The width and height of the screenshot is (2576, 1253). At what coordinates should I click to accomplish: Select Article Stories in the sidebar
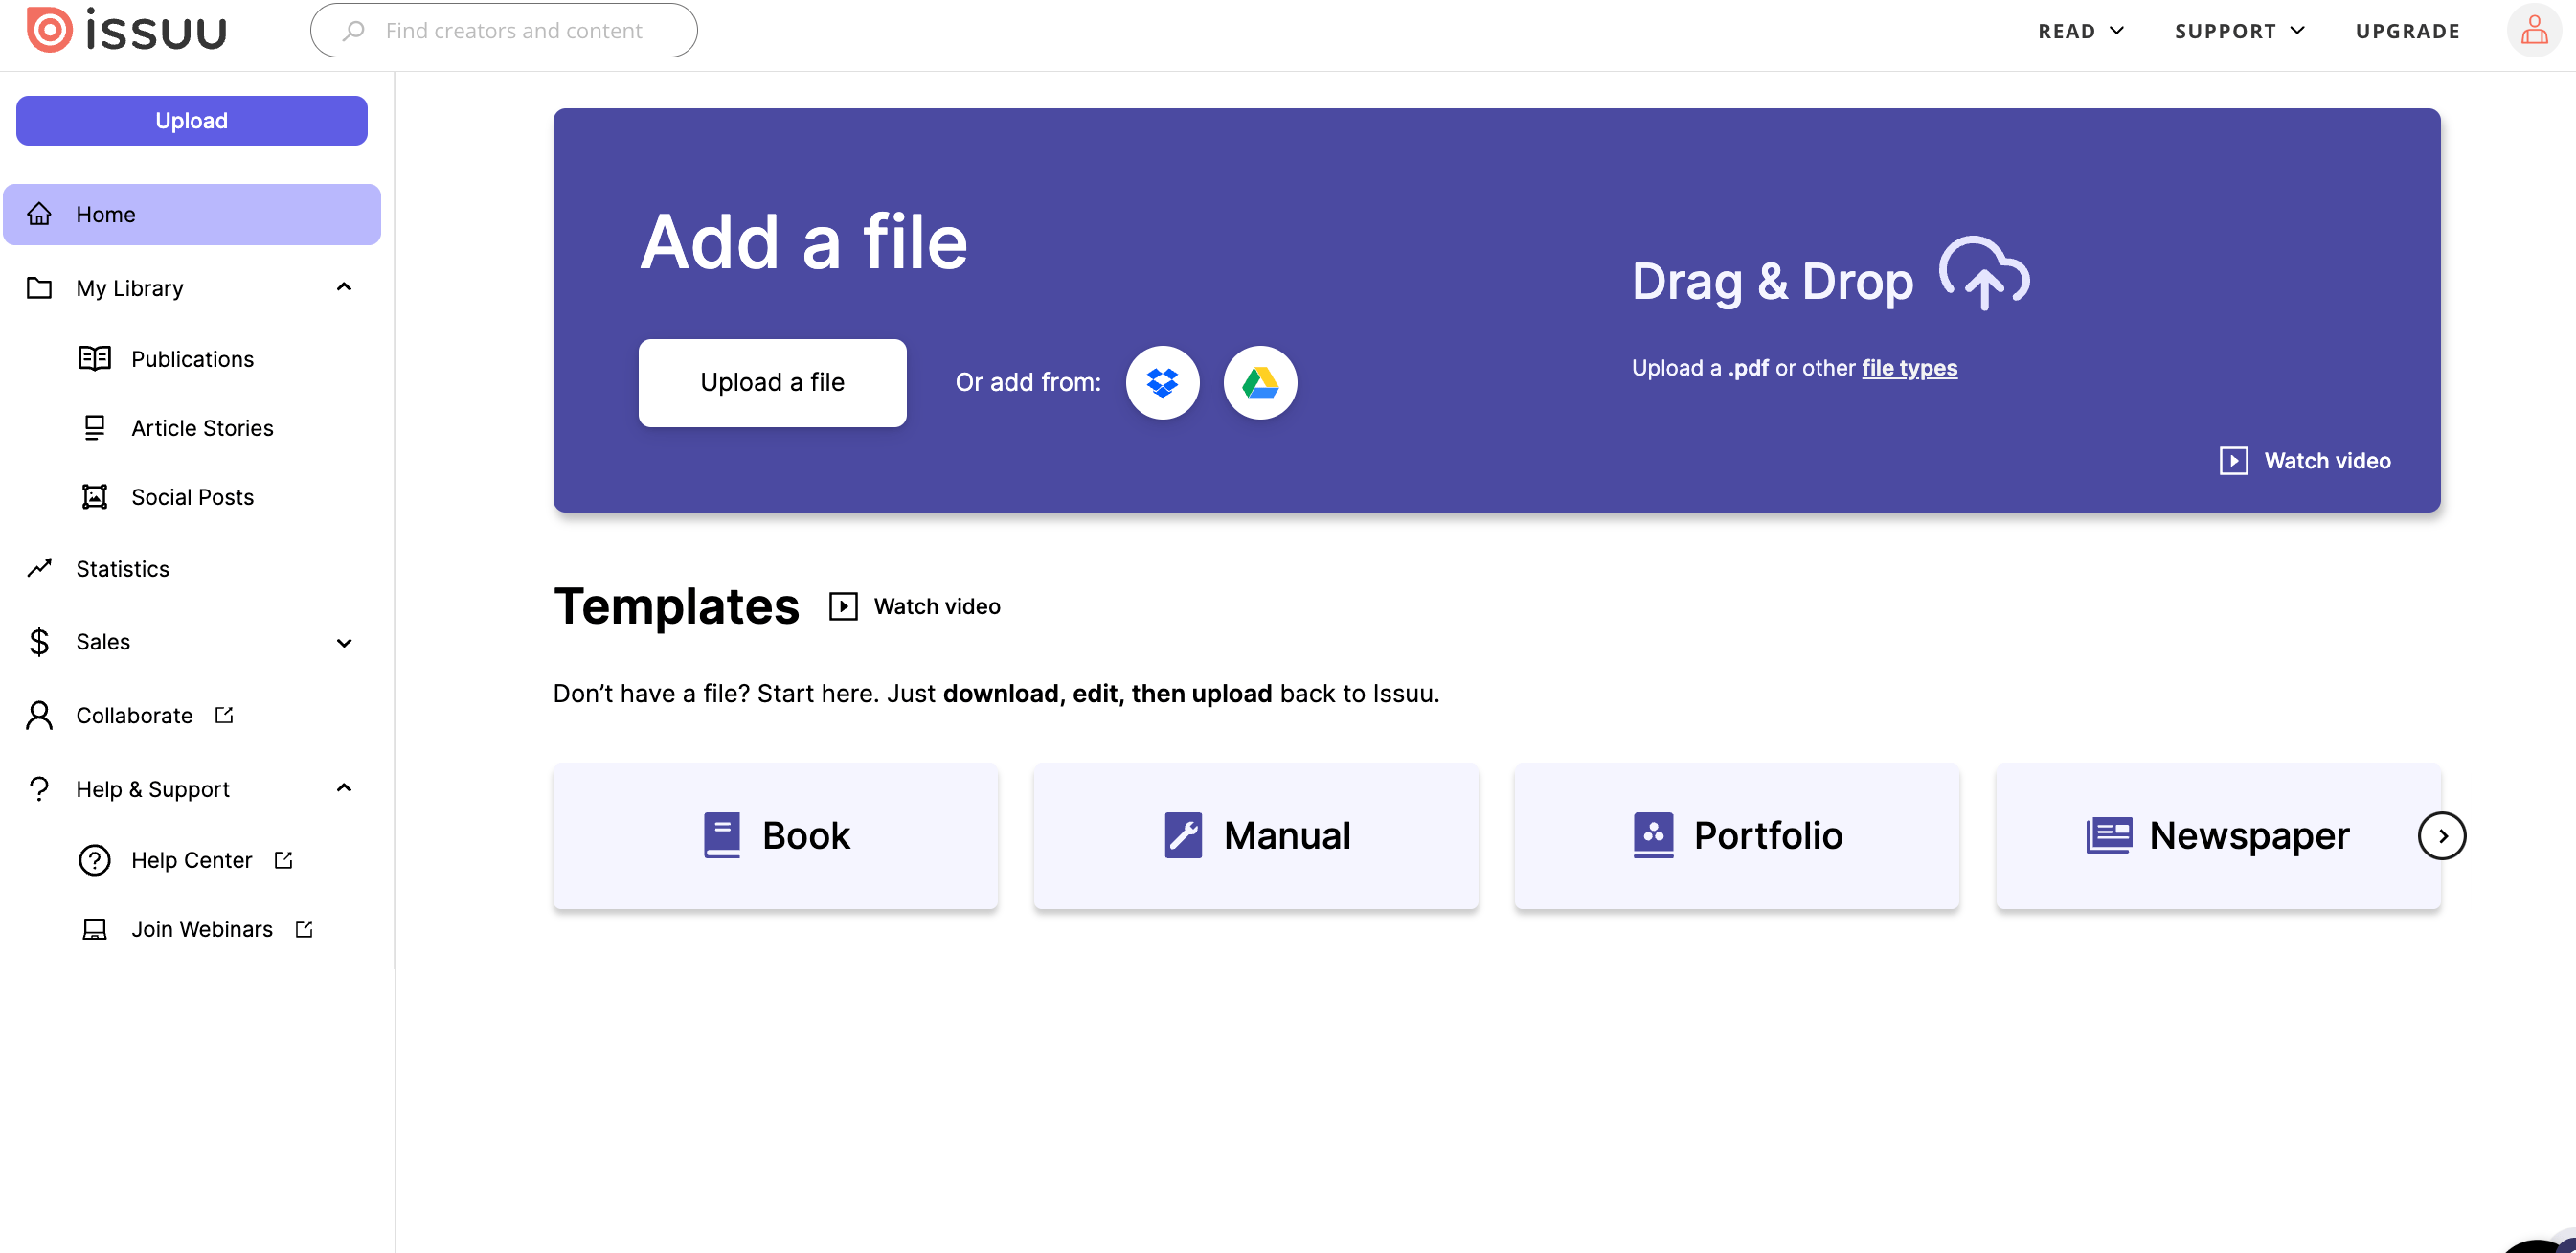click(202, 427)
